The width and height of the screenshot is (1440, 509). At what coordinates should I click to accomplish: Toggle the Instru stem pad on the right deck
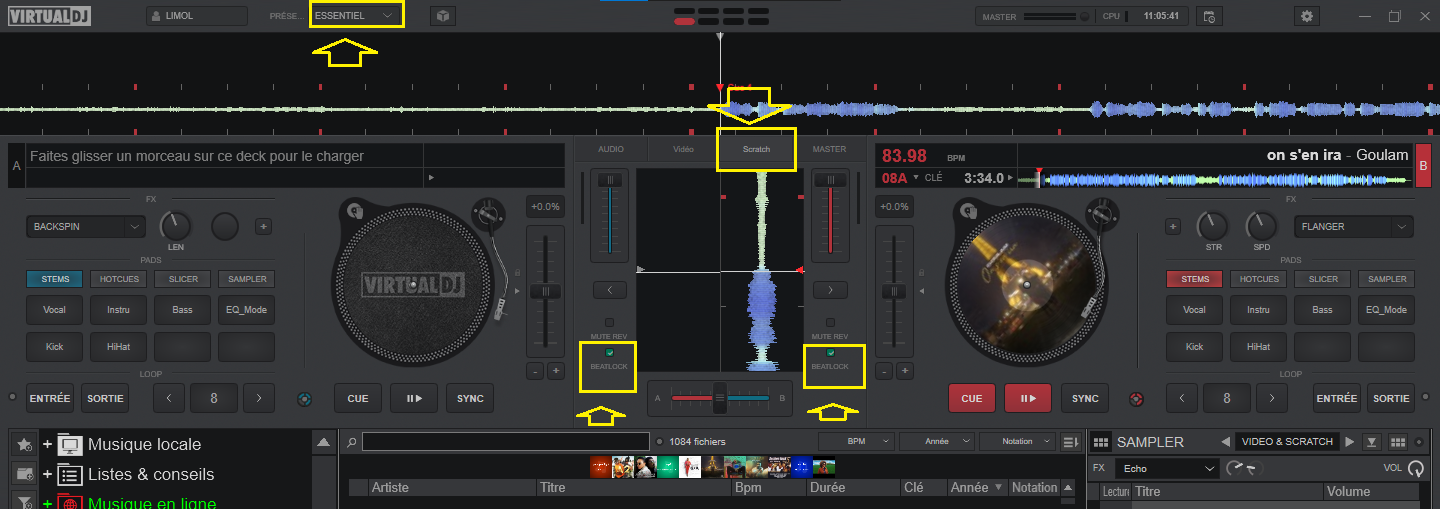pos(1259,310)
